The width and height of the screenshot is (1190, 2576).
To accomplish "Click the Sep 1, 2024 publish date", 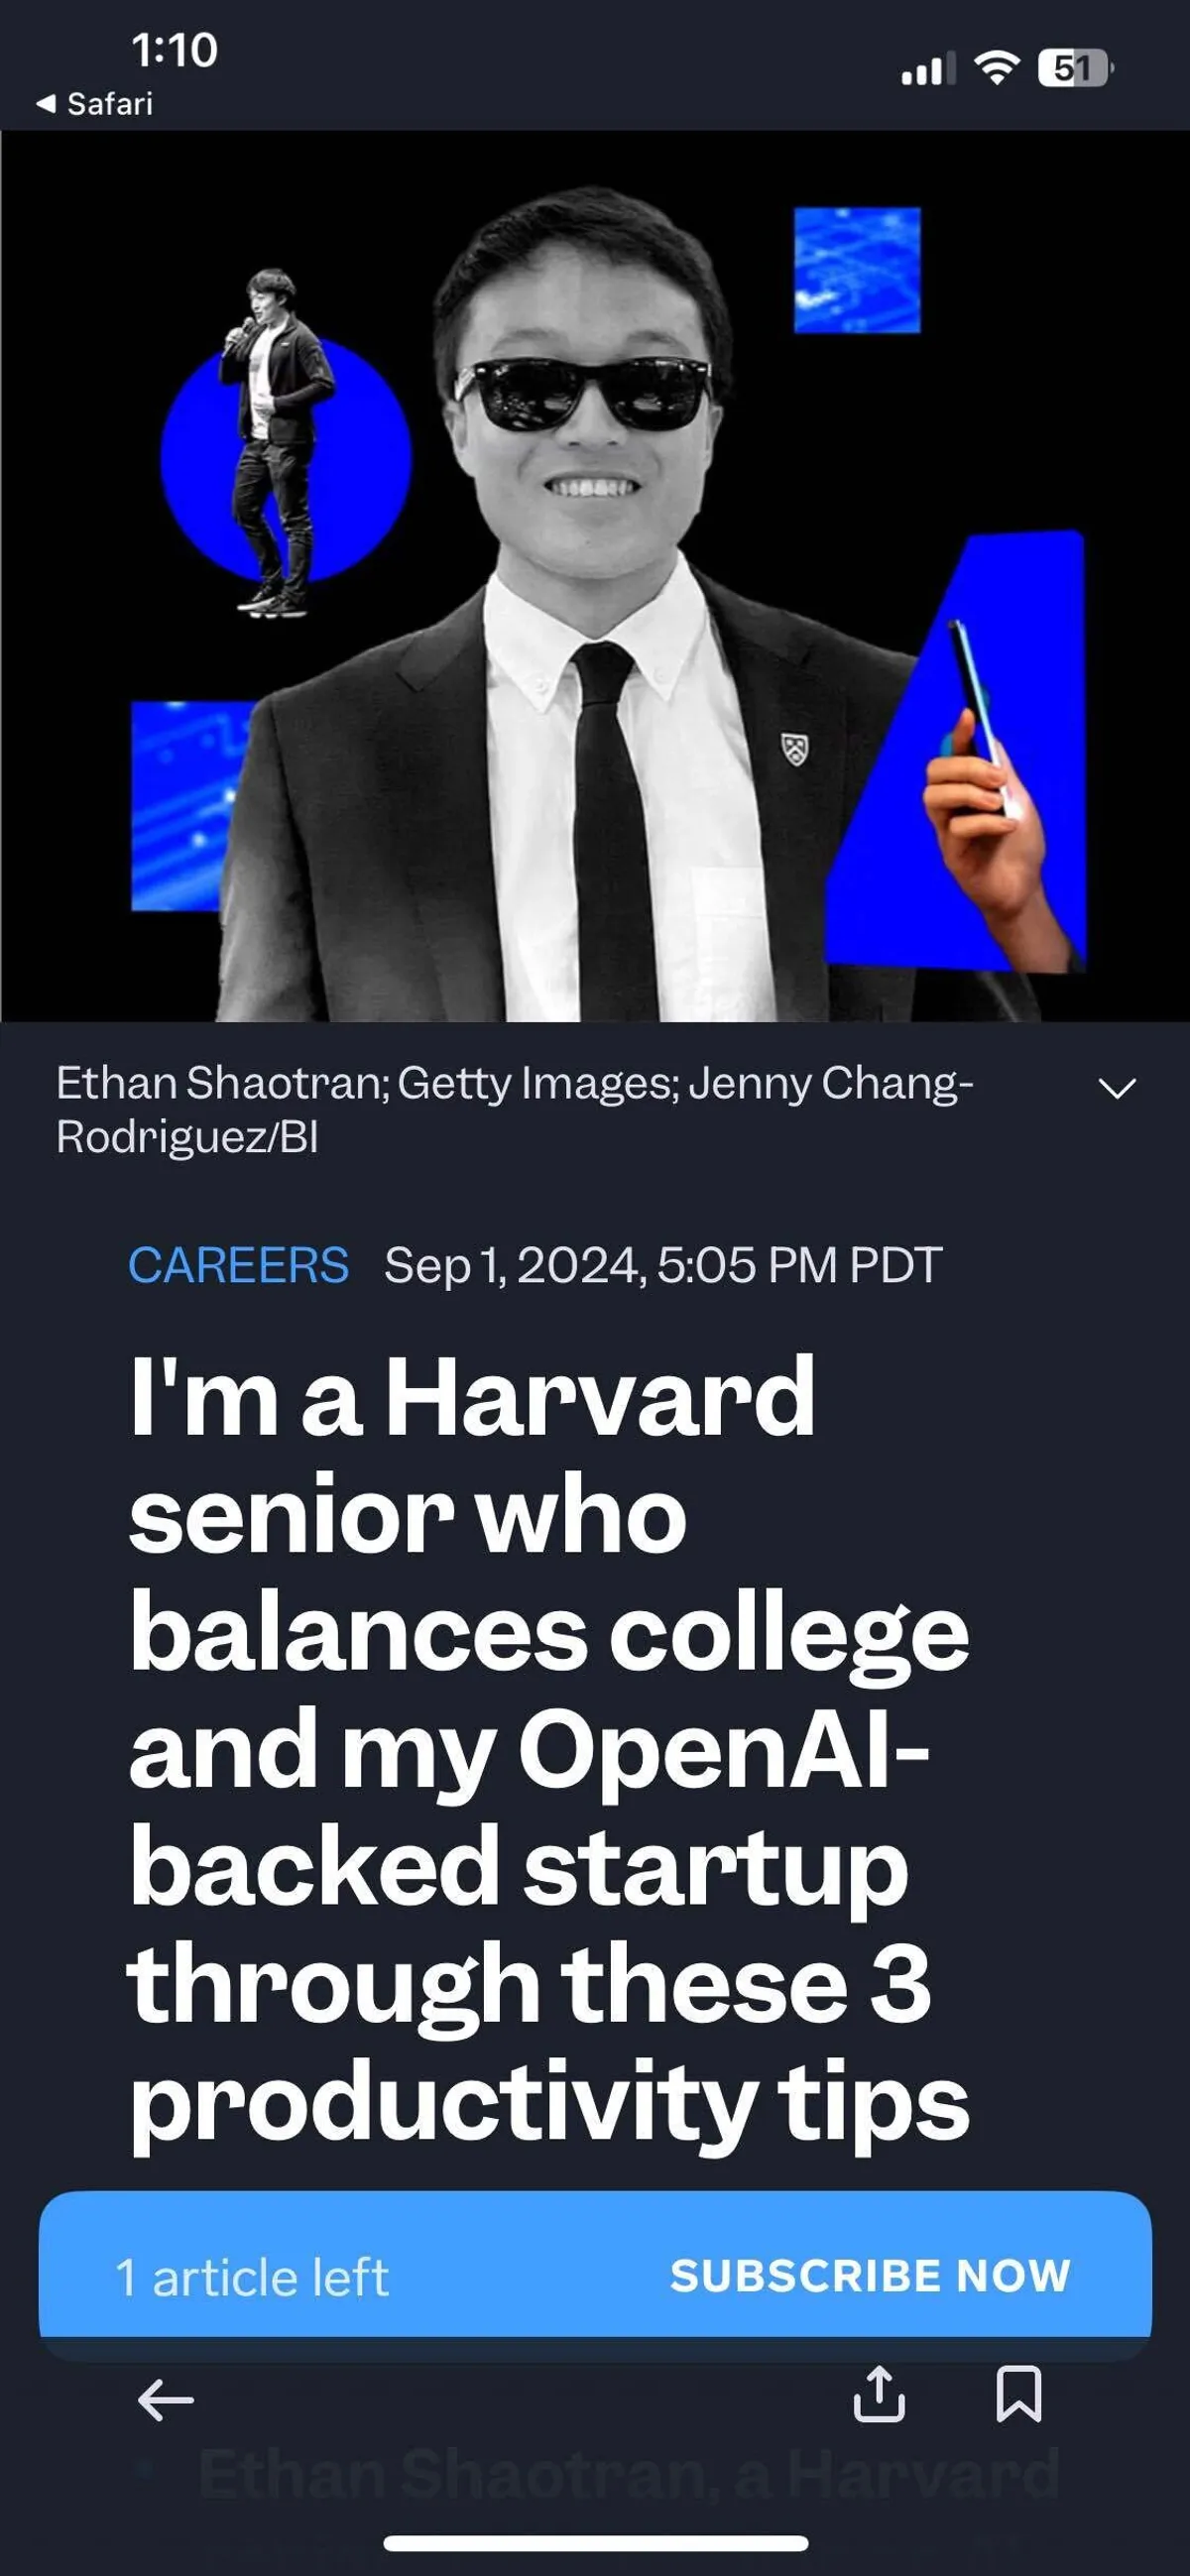I will coord(663,1265).
